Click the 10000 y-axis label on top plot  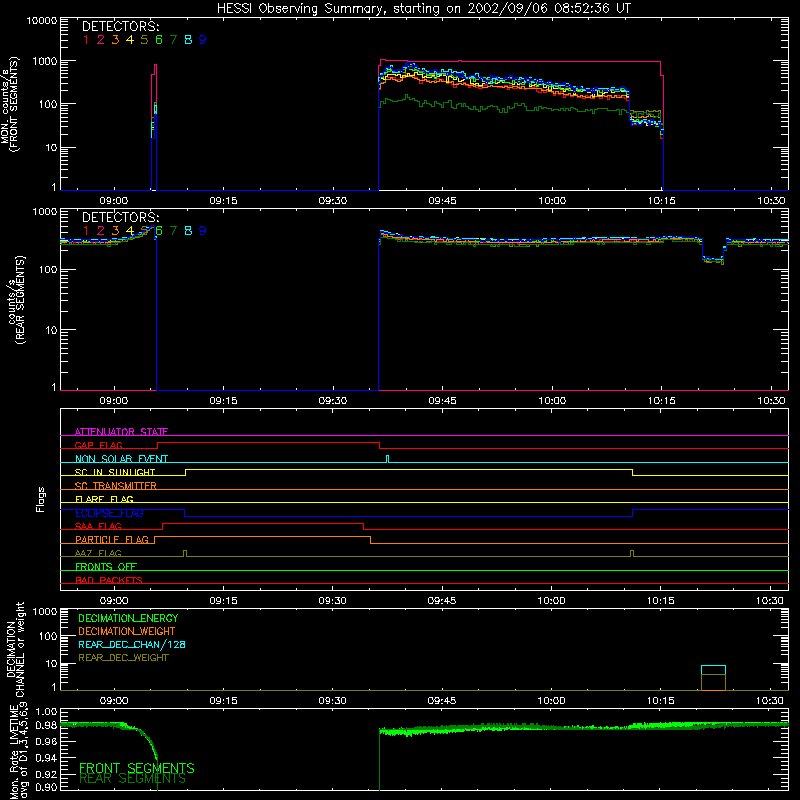42,21
